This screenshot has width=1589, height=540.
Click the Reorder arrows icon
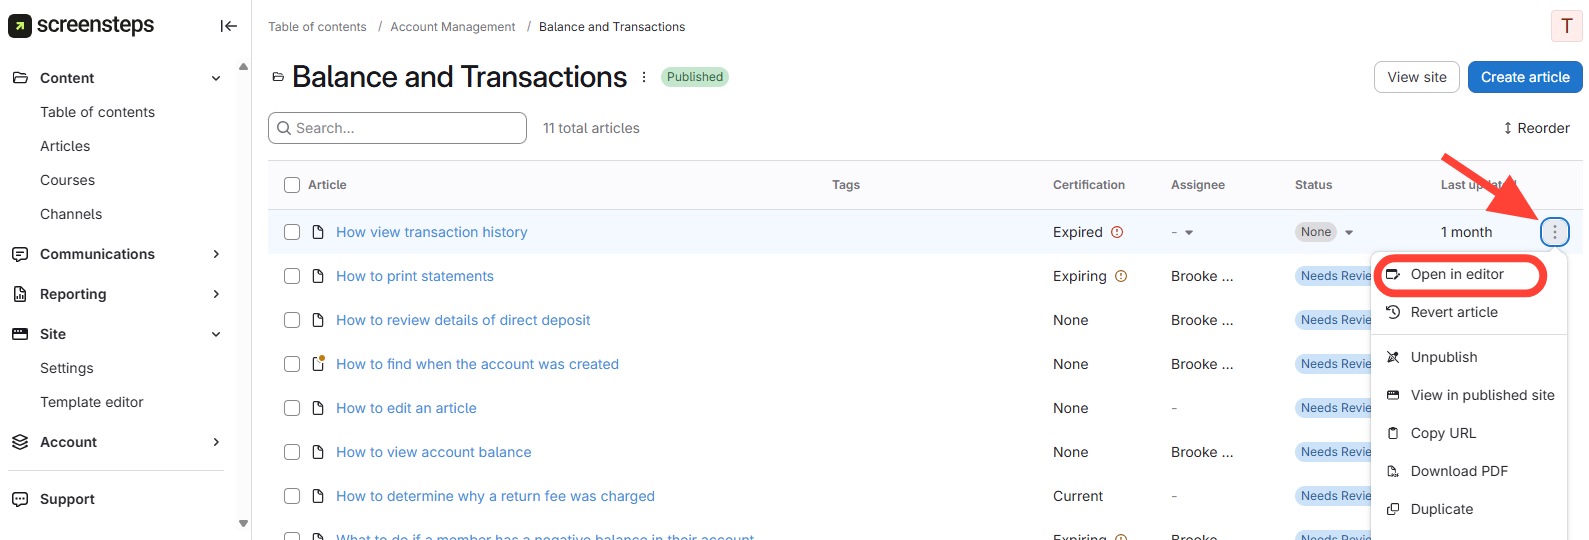point(1507,128)
